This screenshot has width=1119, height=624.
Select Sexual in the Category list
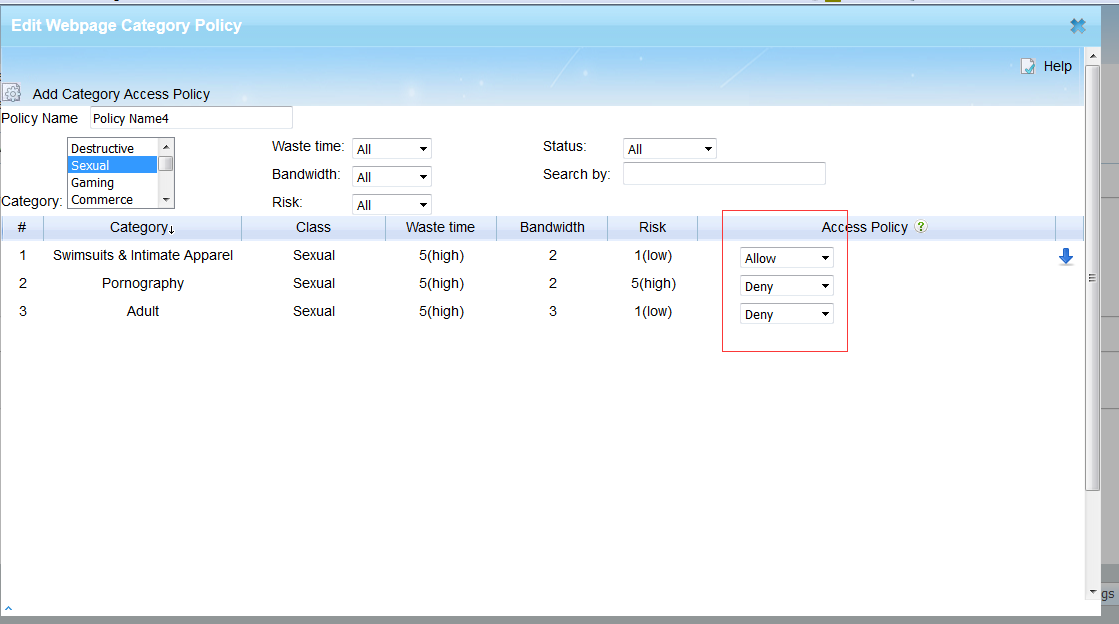click(x=112, y=165)
